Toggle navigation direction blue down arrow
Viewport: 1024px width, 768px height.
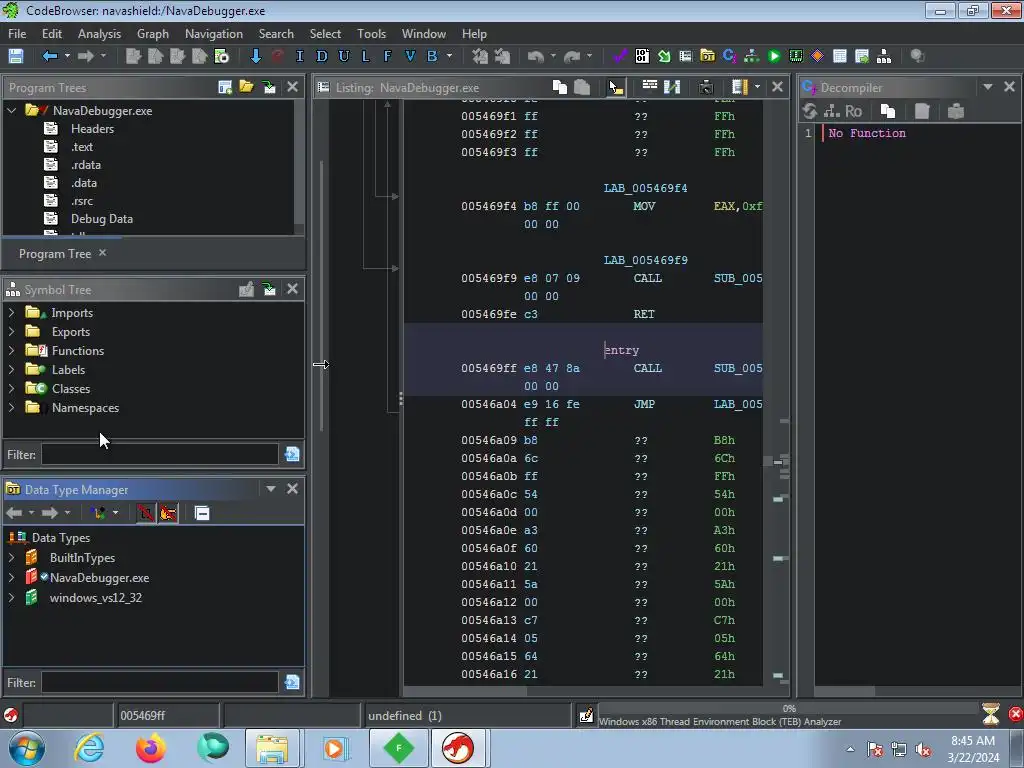[255, 56]
